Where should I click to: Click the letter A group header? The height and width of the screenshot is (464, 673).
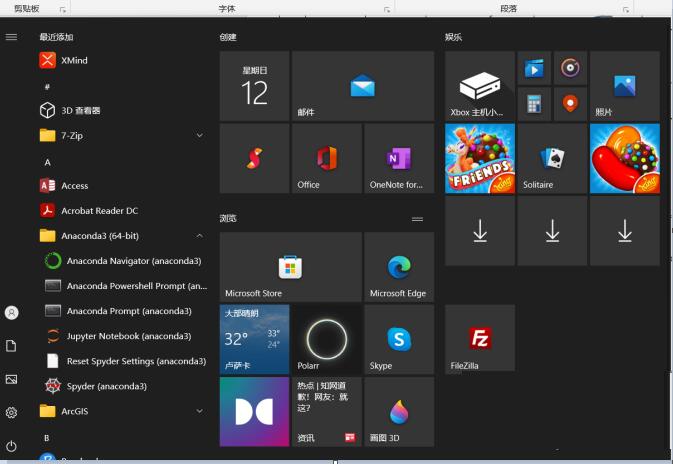point(47,161)
